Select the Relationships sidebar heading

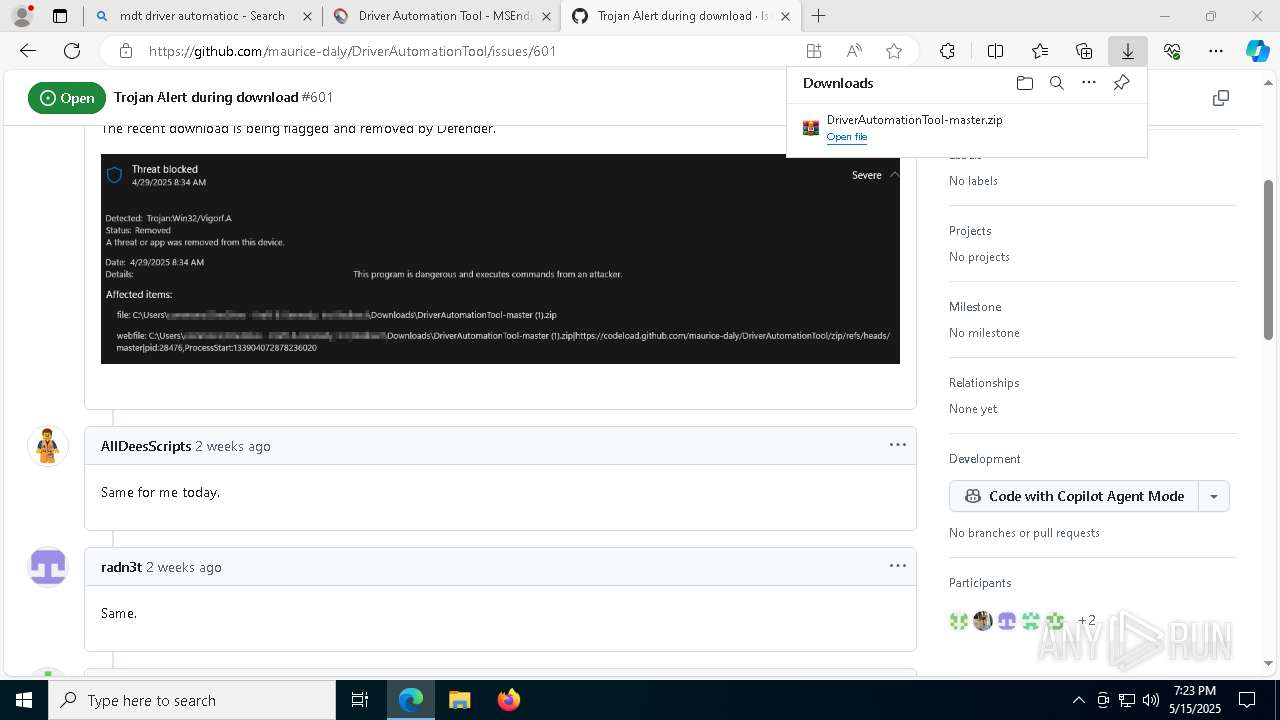point(984,383)
